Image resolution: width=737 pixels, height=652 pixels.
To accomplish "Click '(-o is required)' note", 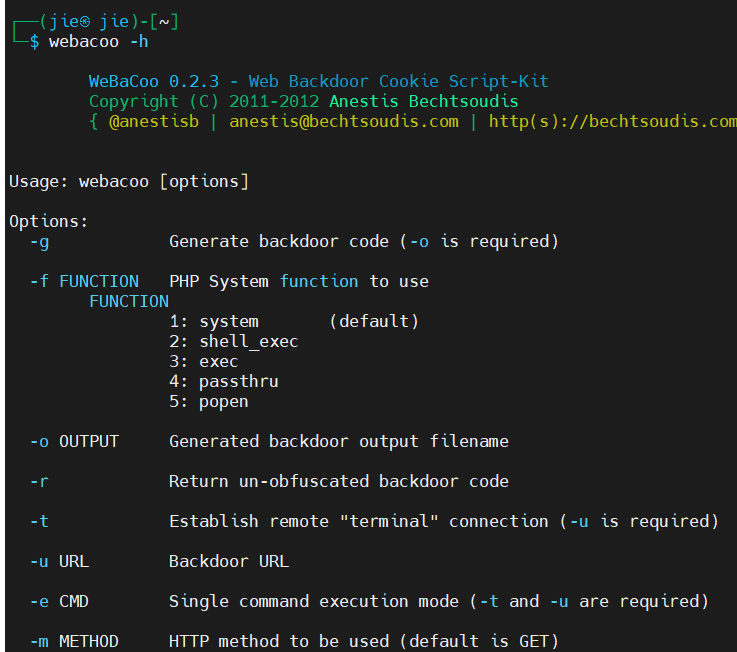I will coord(479,242).
